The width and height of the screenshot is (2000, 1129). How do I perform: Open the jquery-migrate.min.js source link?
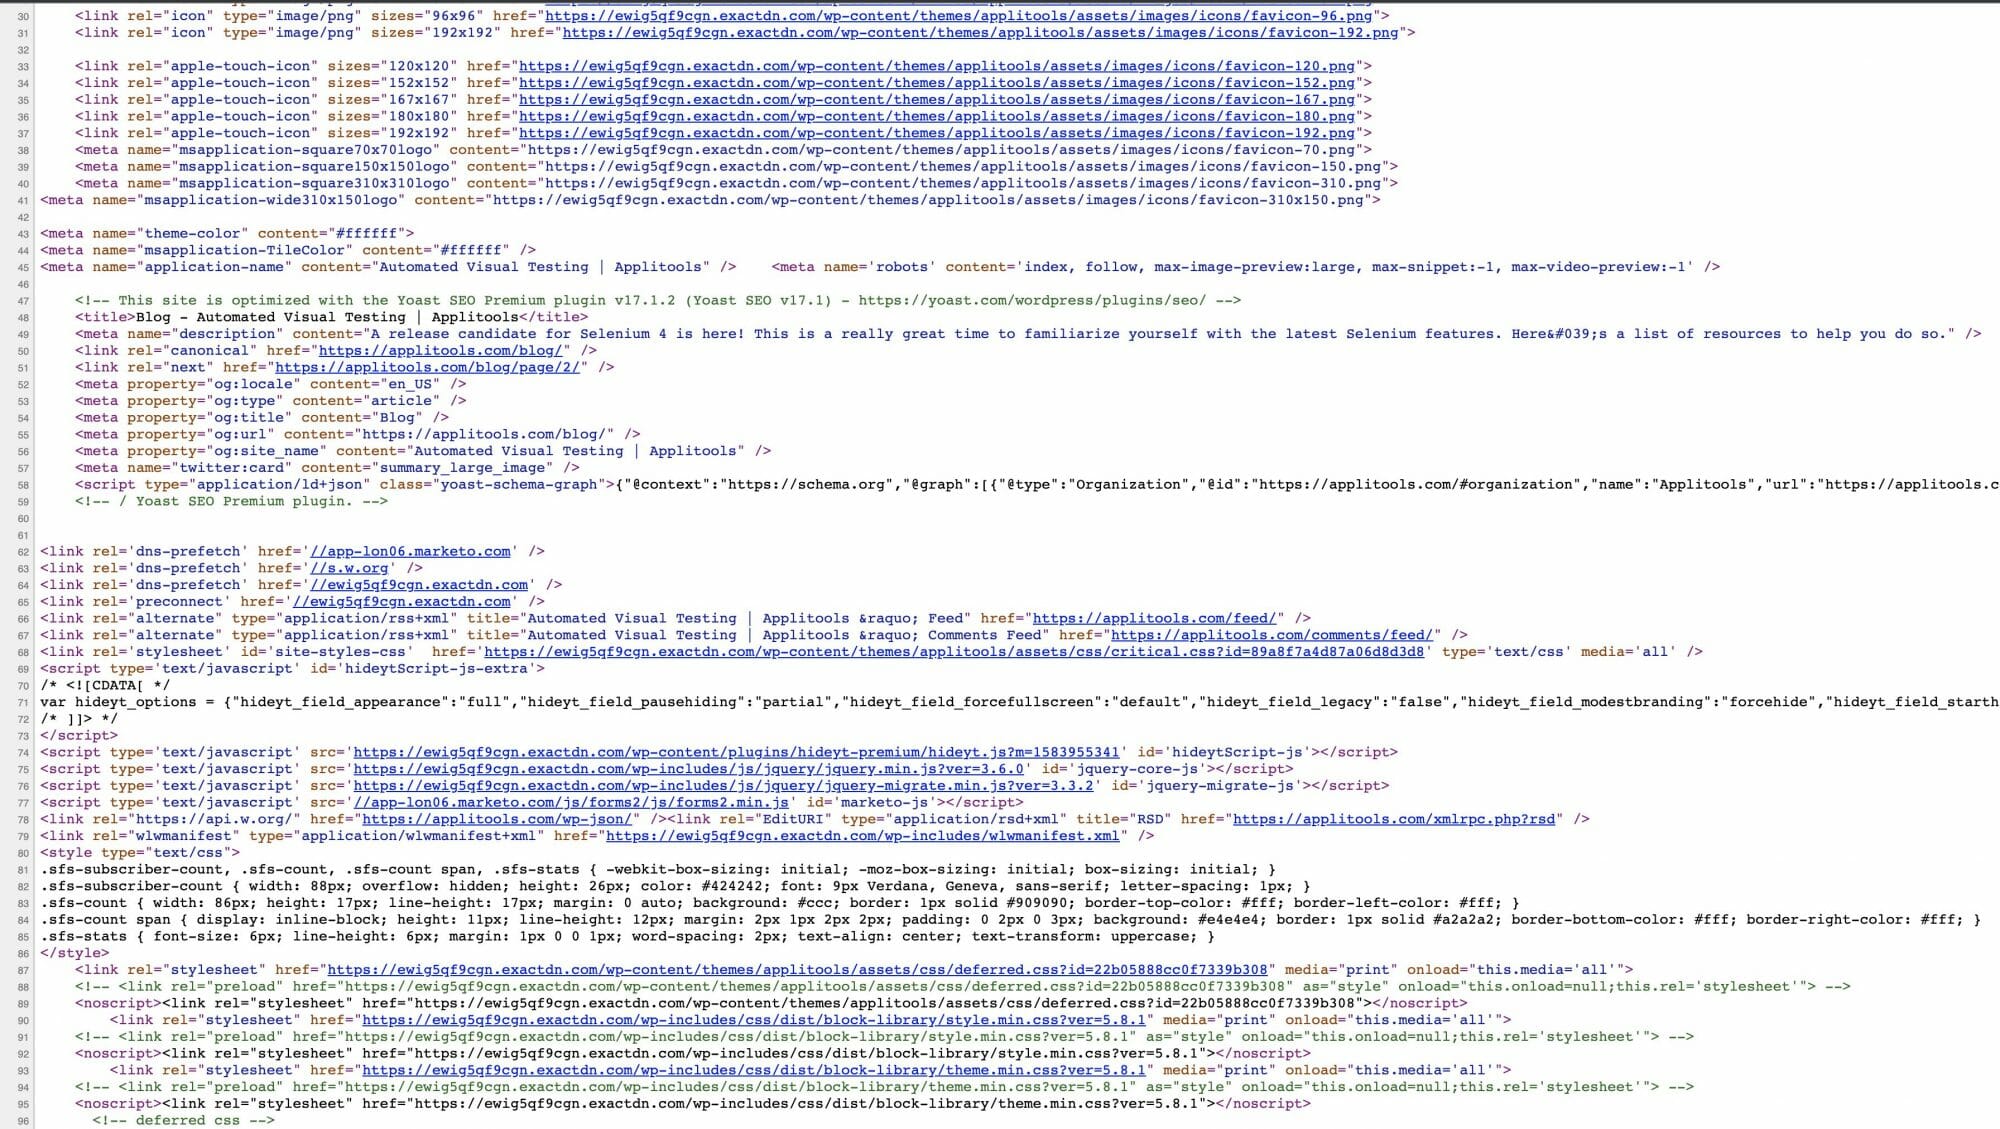700,786
